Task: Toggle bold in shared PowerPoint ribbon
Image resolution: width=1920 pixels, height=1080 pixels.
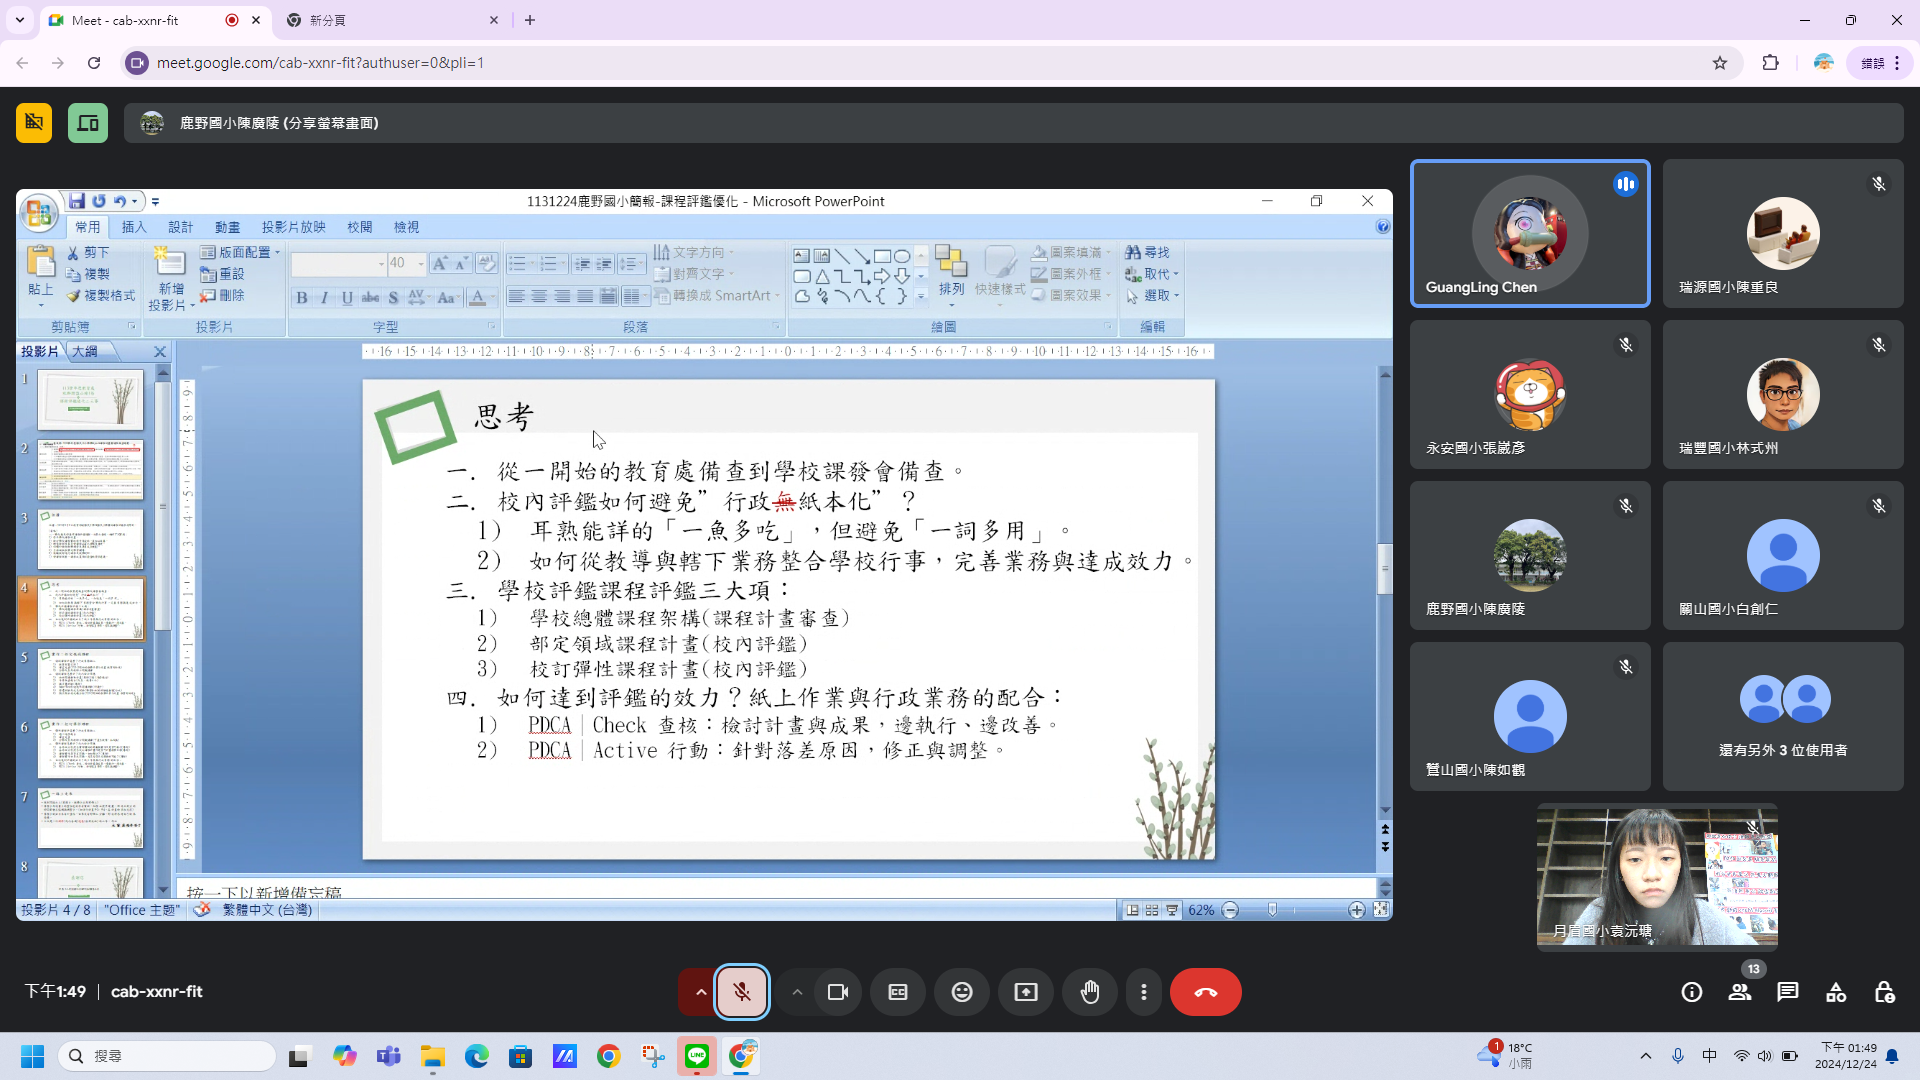Action: tap(302, 297)
